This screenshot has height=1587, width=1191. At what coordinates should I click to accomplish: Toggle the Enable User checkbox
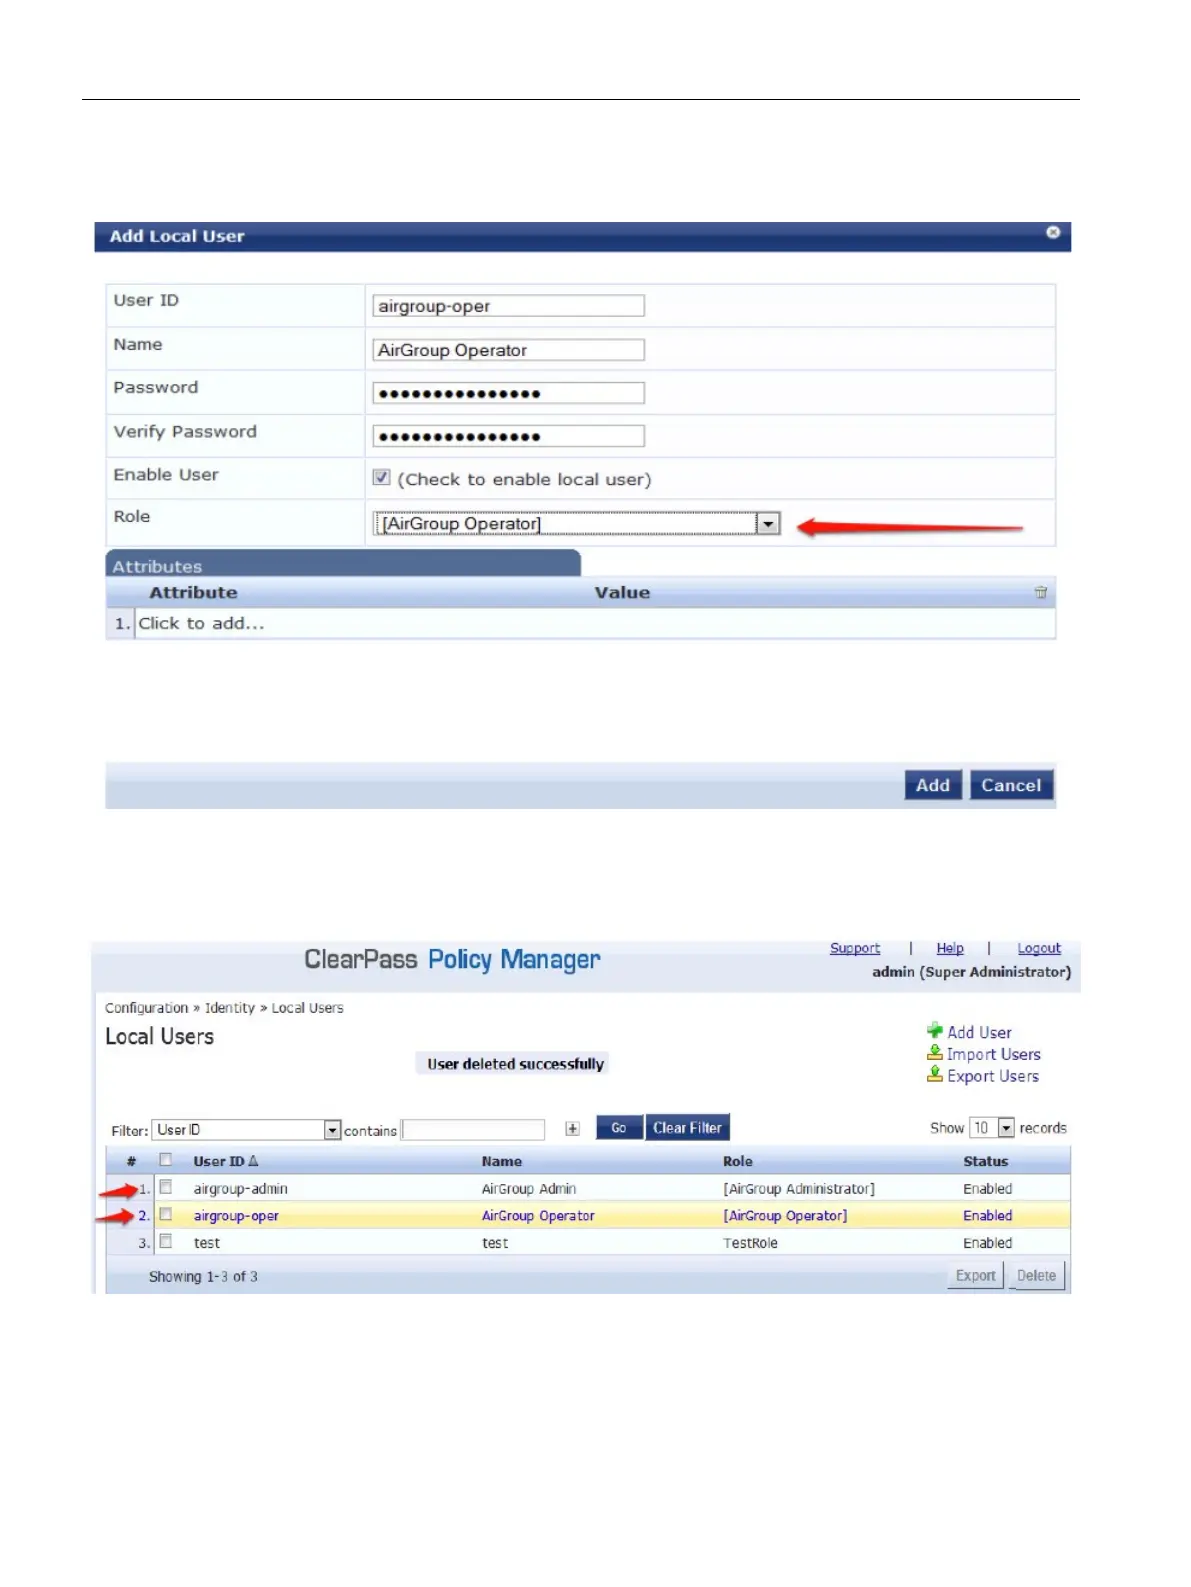381,478
